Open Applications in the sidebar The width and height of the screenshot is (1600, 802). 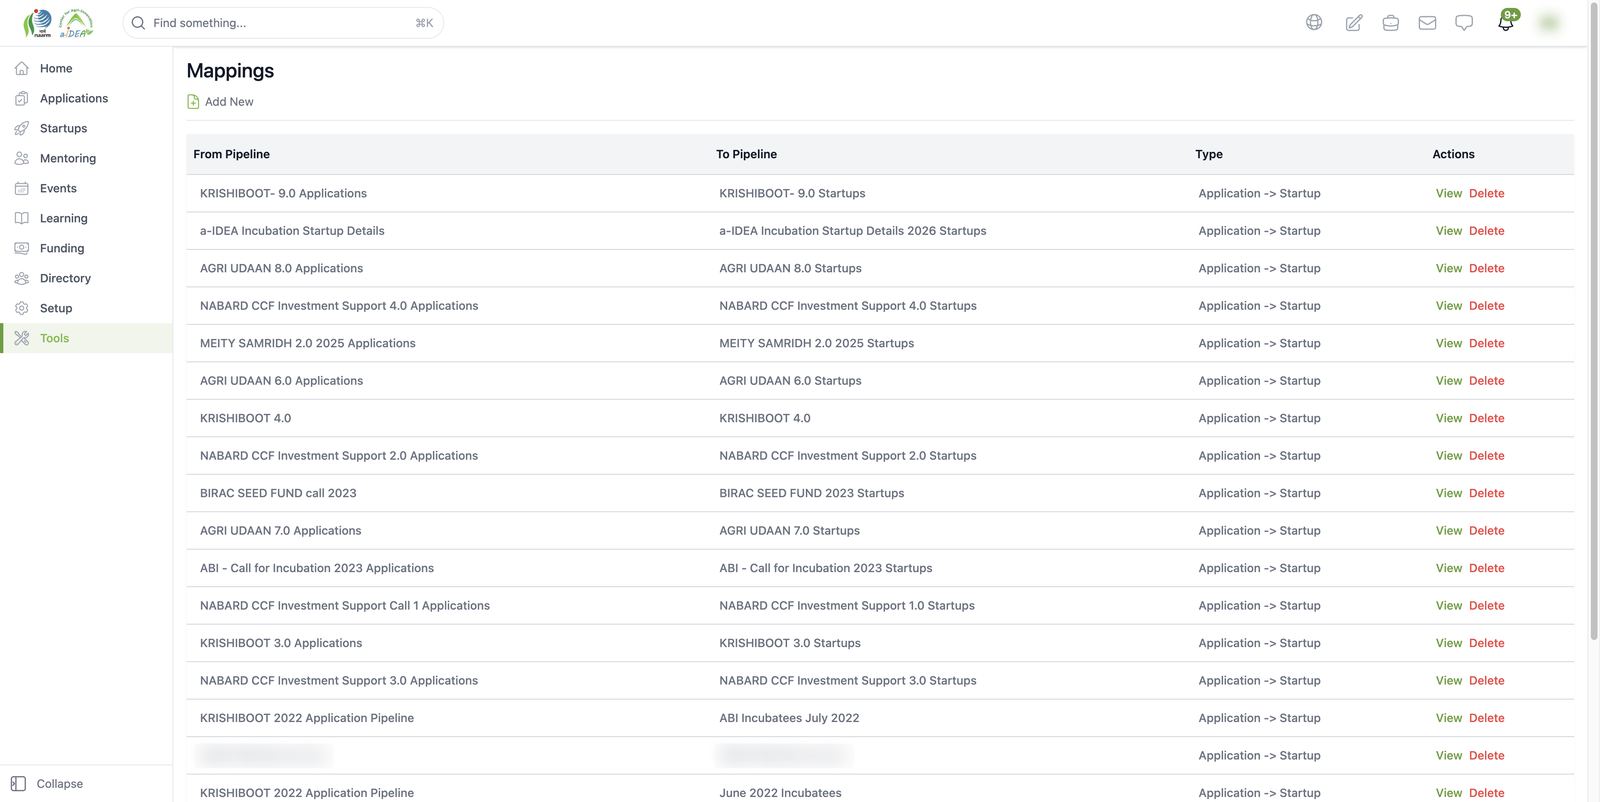pos(86,98)
